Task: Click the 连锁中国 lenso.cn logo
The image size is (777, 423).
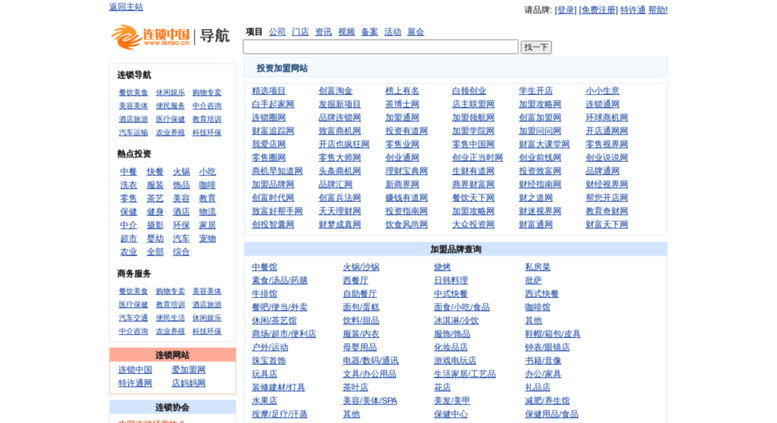Action: pyautogui.click(x=151, y=37)
